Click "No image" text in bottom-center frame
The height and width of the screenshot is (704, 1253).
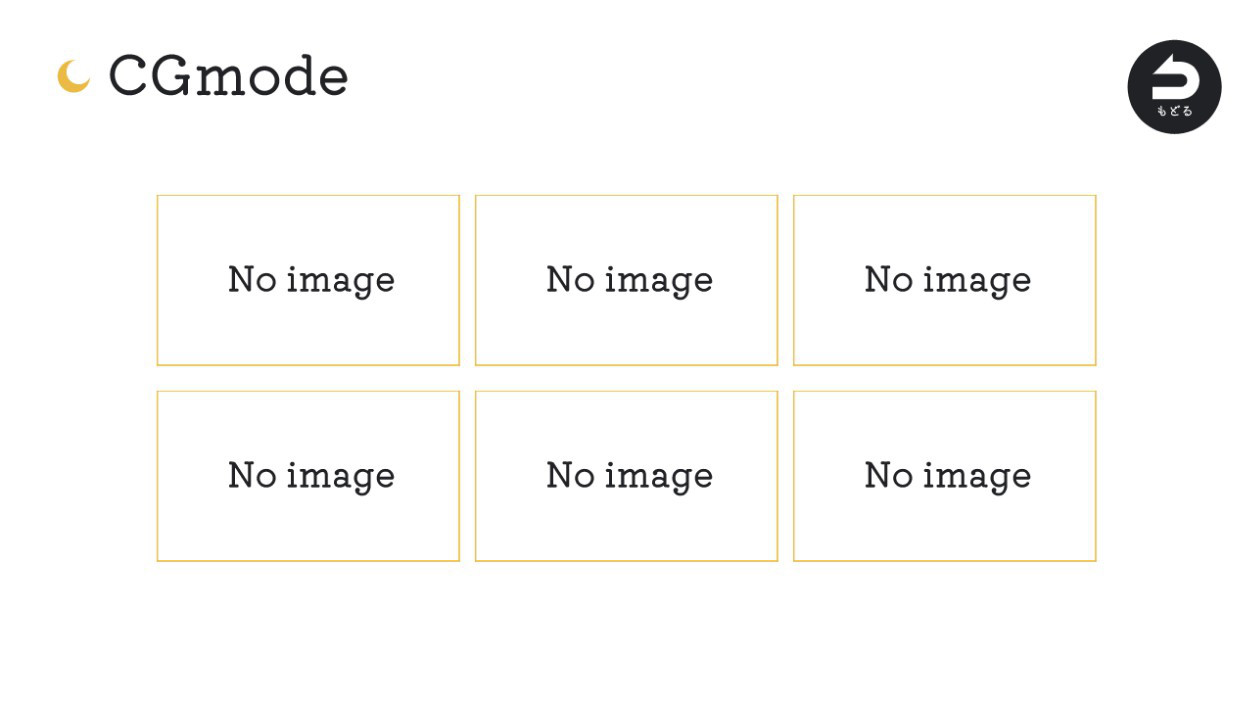[x=629, y=476]
